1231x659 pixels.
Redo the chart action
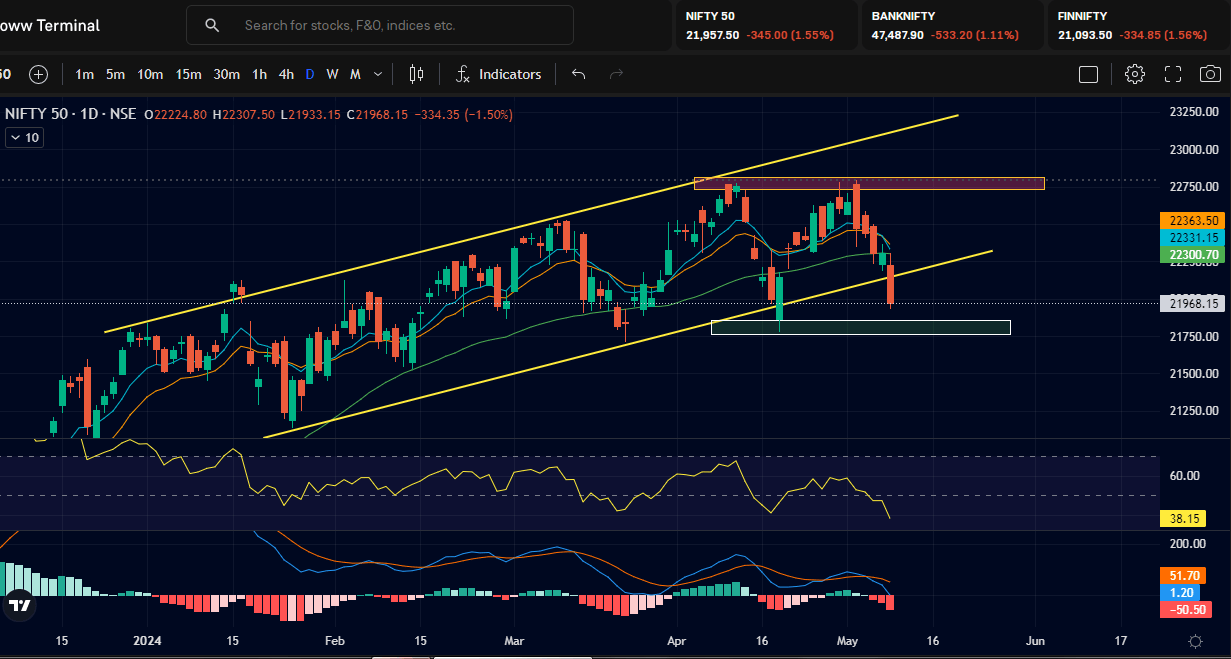tap(616, 74)
